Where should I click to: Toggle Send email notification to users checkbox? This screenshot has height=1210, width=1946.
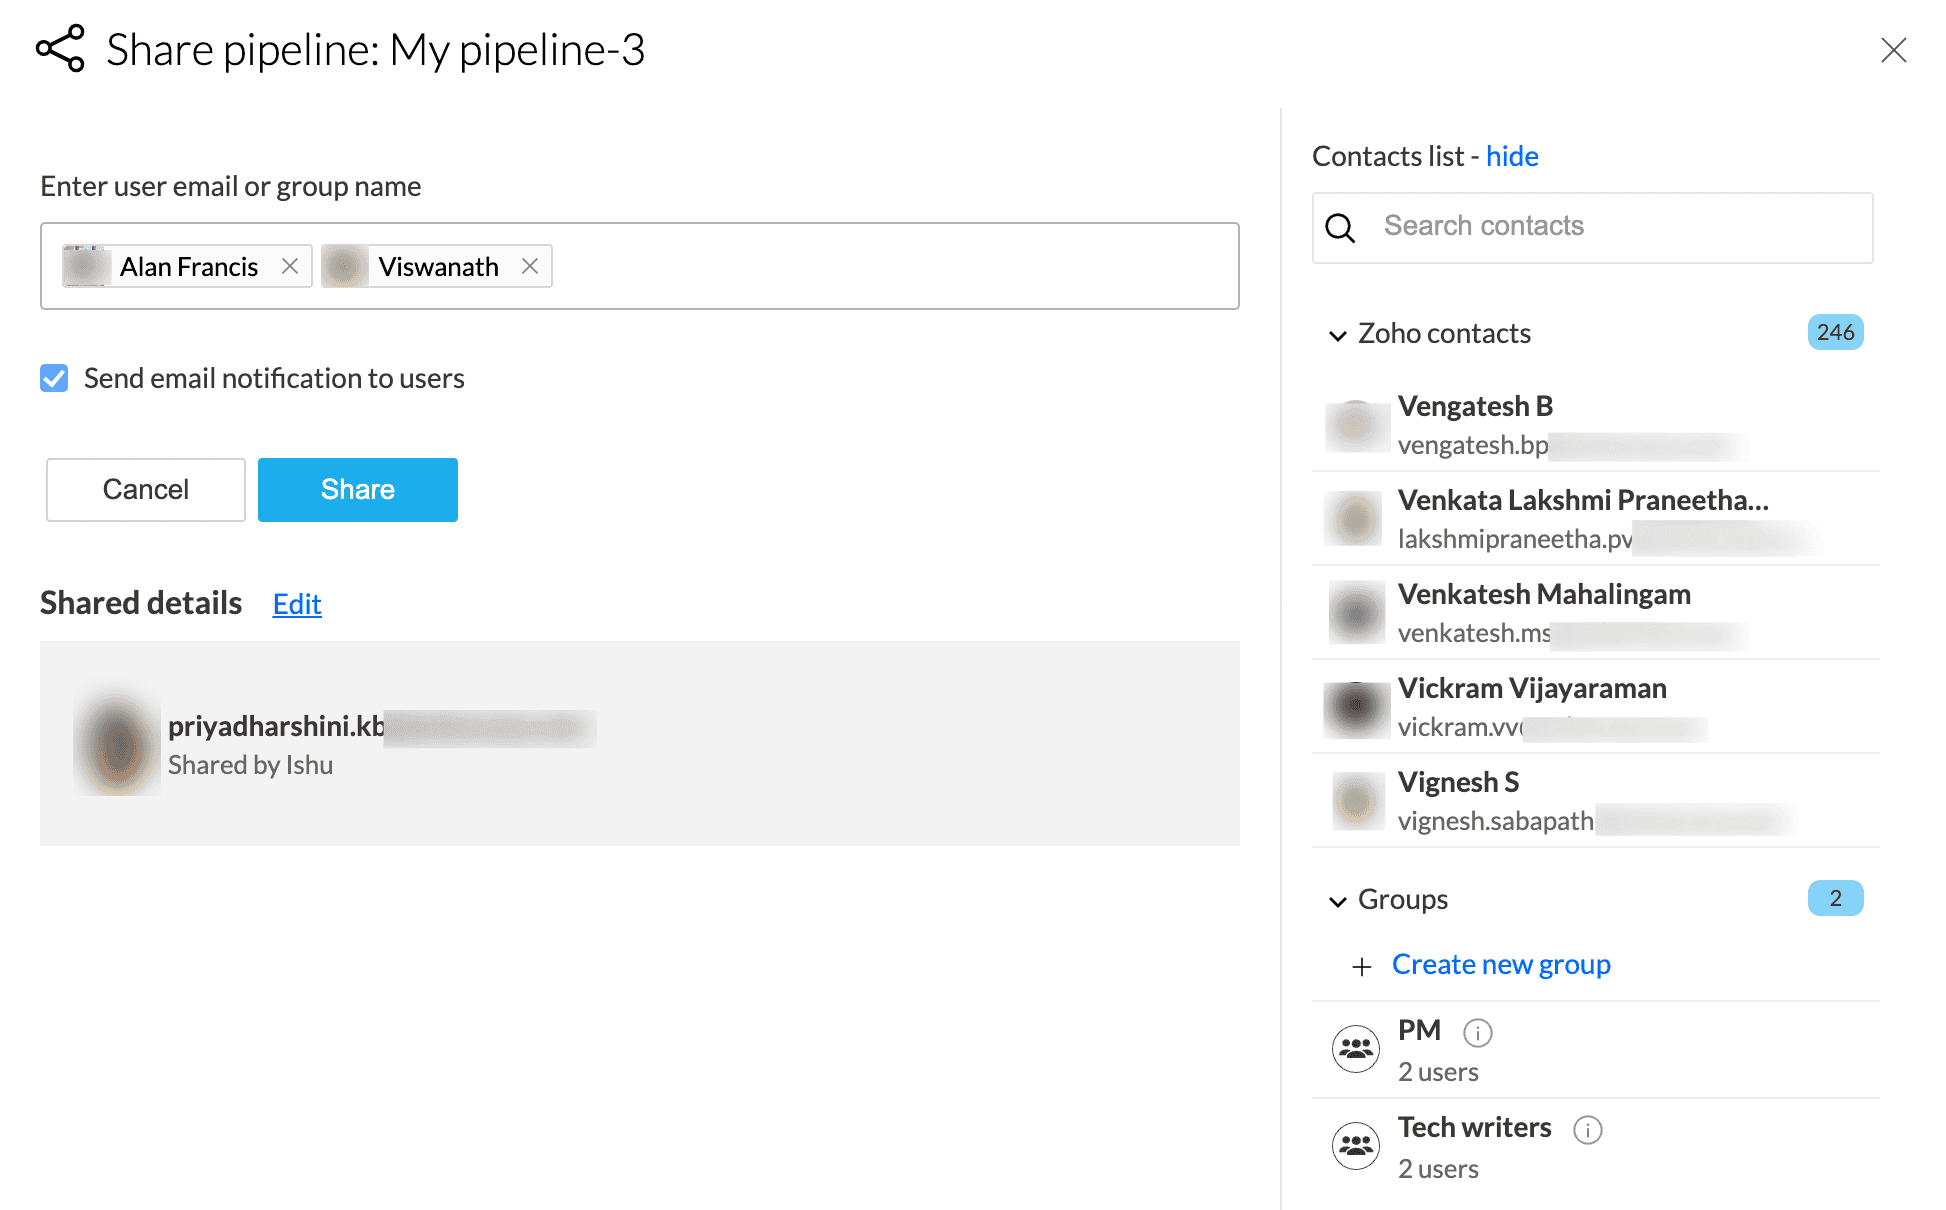pyautogui.click(x=54, y=378)
